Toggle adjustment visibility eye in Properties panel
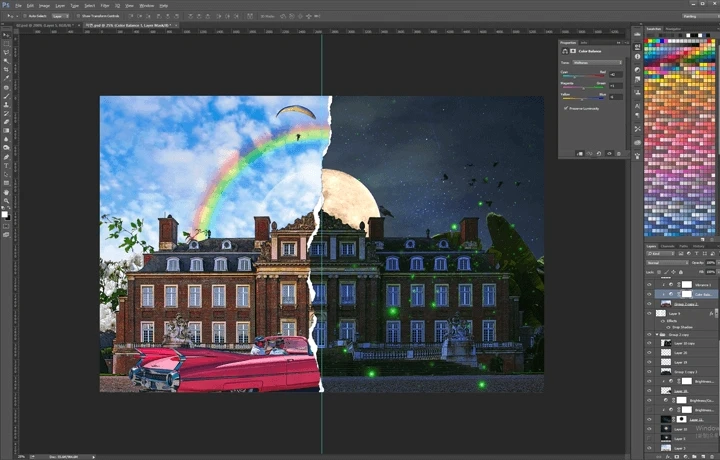Screen dimensions: 720x460 tap(609, 154)
